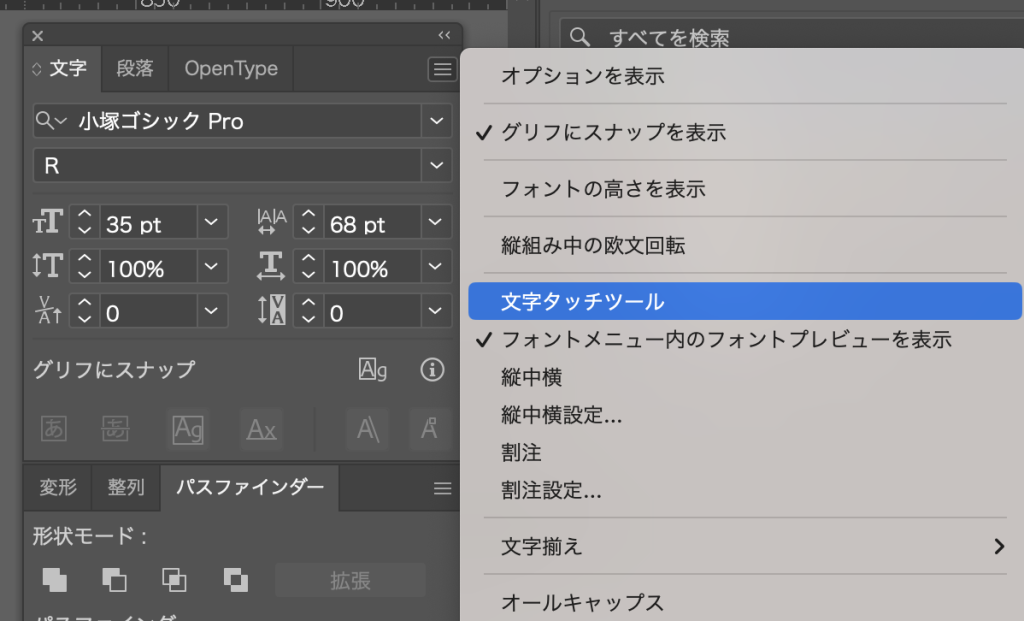Toggle グリフにスナップを表示 checked menu item
Image resolution: width=1024 pixels, height=621 pixels.
(x=613, y=132)
